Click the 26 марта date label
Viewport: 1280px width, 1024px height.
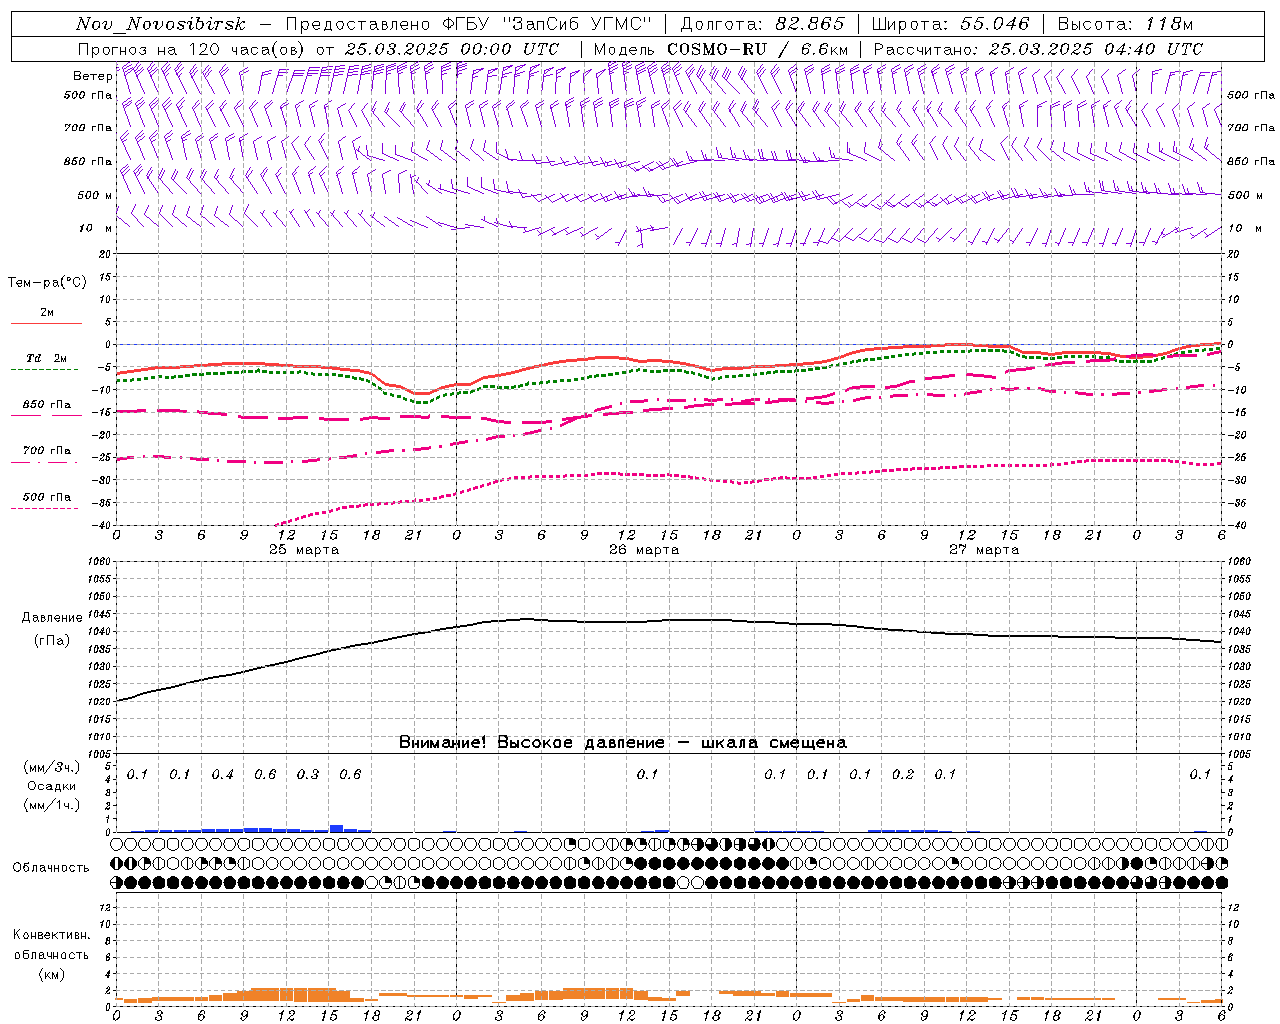pyautogui.click(x=644, y=550)
